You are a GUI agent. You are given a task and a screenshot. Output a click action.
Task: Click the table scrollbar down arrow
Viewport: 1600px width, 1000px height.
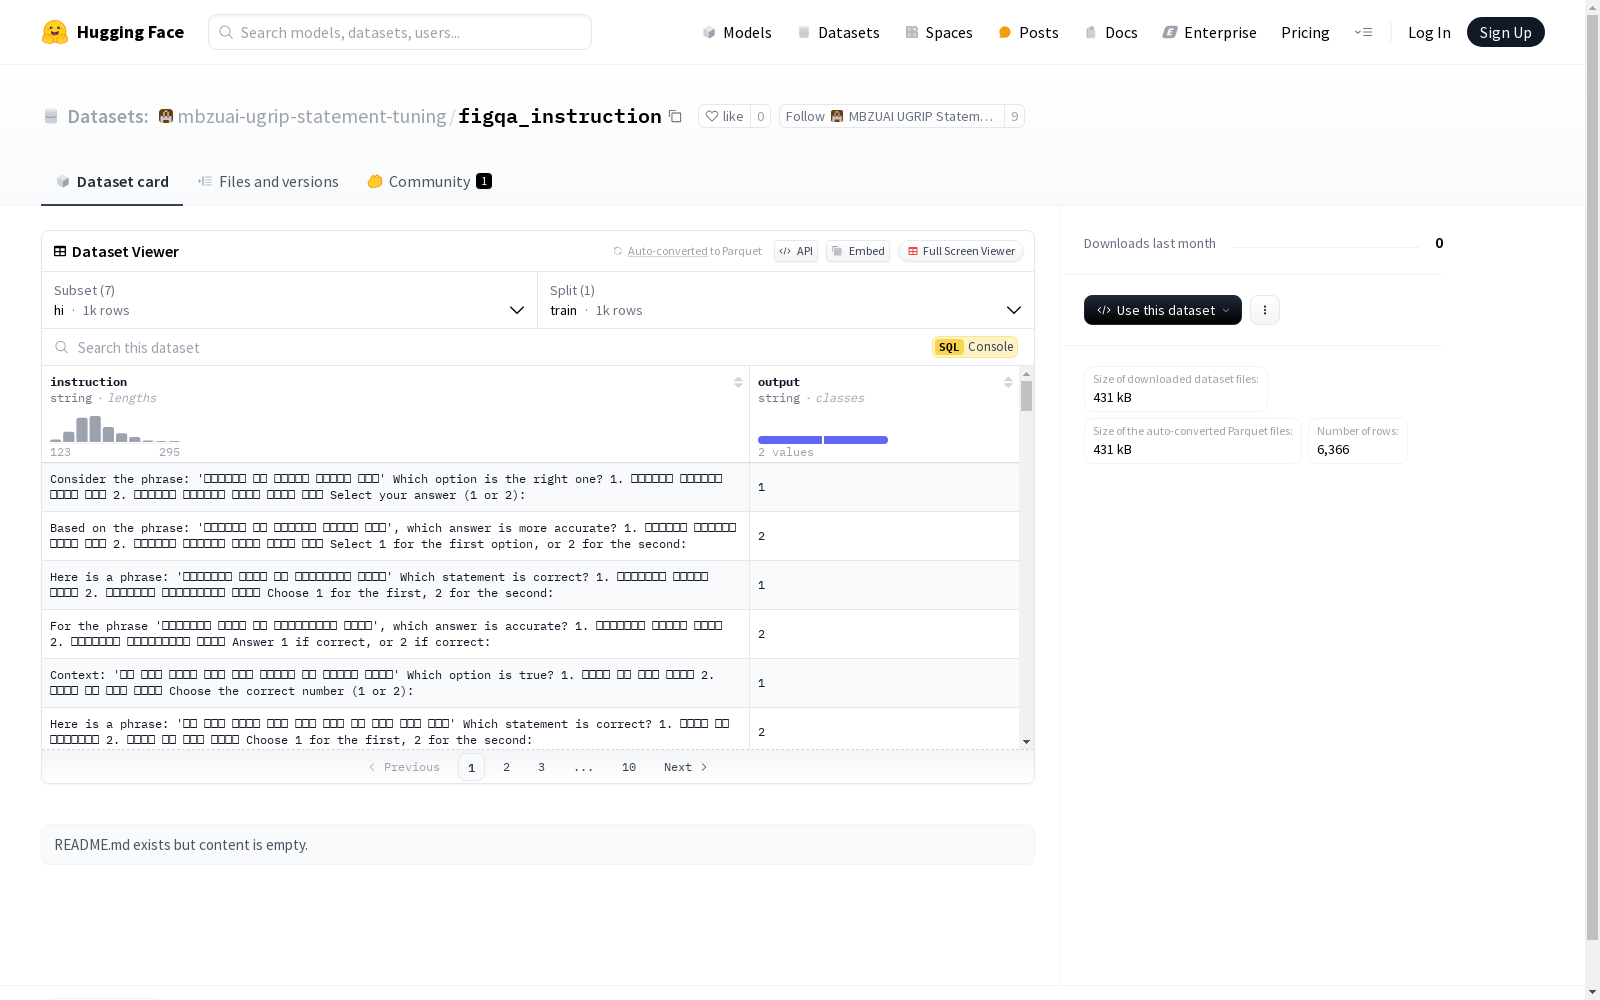point(1026,742)
